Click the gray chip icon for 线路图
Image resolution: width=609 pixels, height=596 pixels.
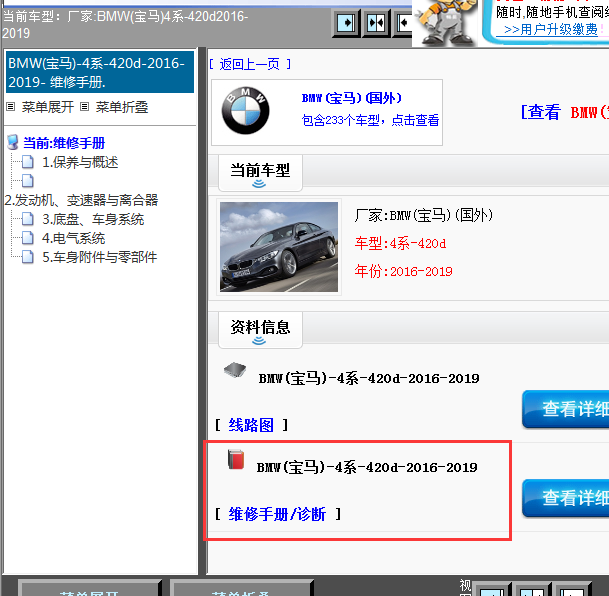(x=235, y=370)
